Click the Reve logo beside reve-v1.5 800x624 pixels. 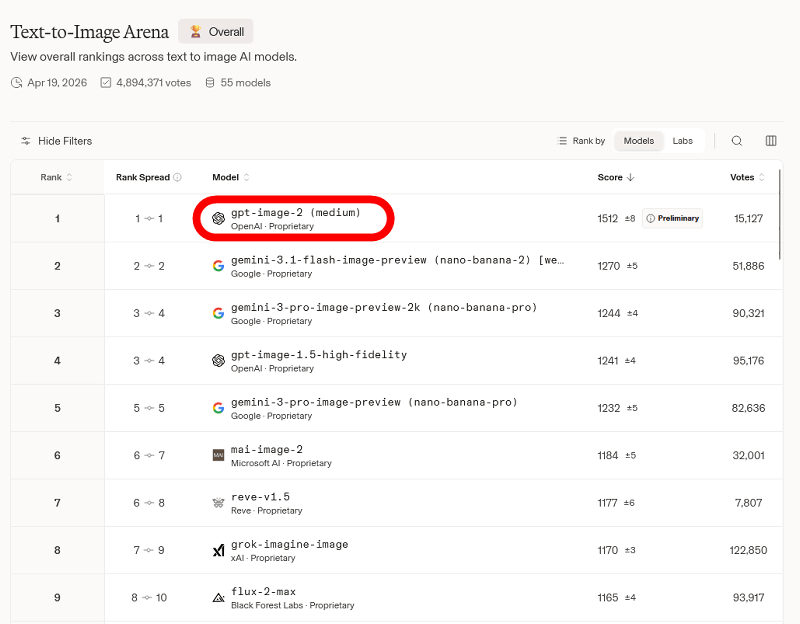pyautogui.click(x=218, y=503)
